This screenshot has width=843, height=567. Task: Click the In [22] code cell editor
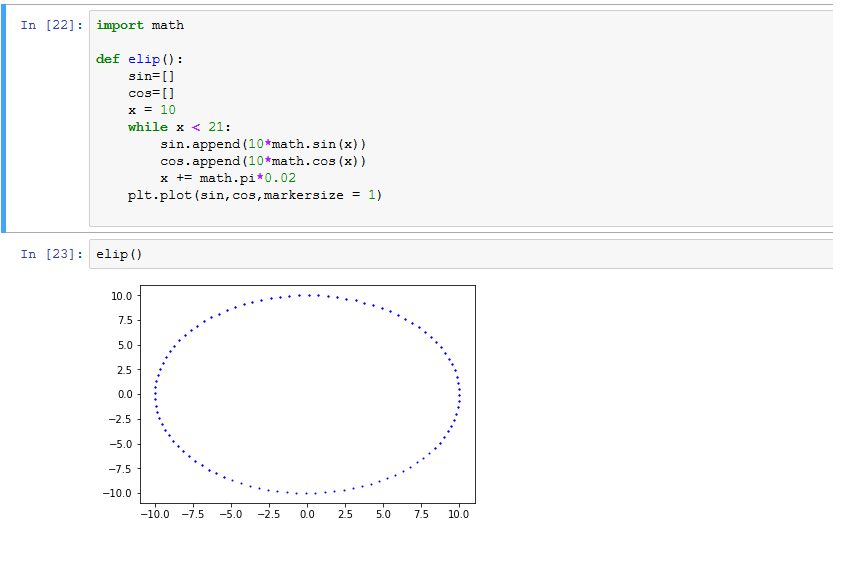[x=461, y=118]
